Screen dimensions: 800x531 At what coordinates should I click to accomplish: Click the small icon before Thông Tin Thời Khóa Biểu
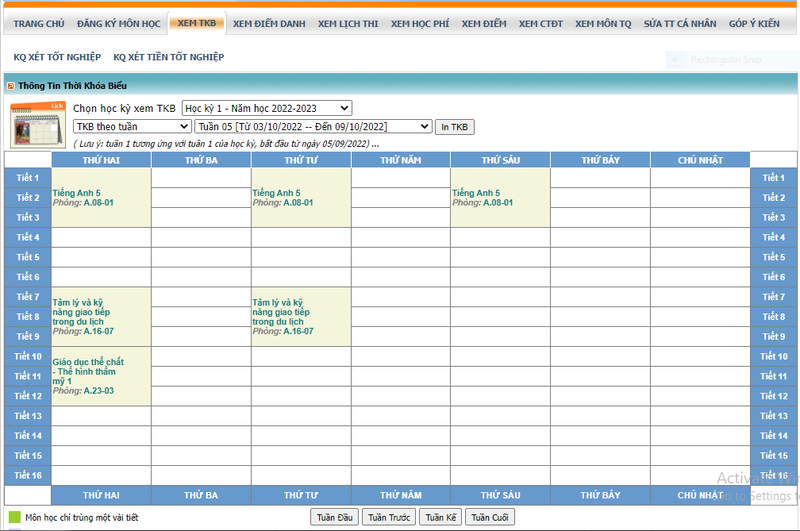click(x=11, y=86)
